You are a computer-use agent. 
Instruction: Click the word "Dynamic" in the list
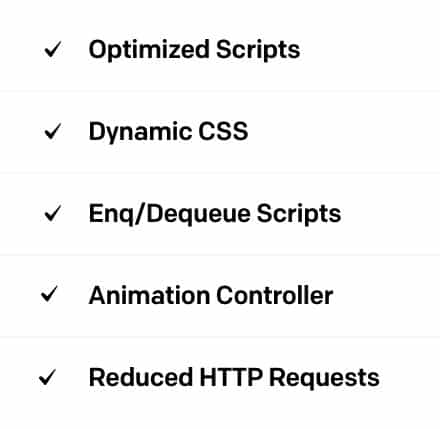coord(140,132)
